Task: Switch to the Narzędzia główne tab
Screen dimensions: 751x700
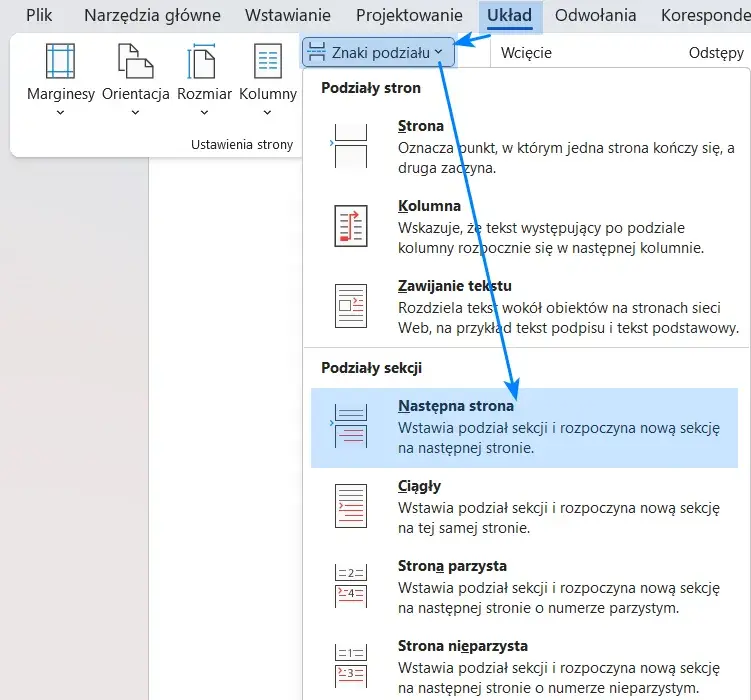Action: point(152,15)
